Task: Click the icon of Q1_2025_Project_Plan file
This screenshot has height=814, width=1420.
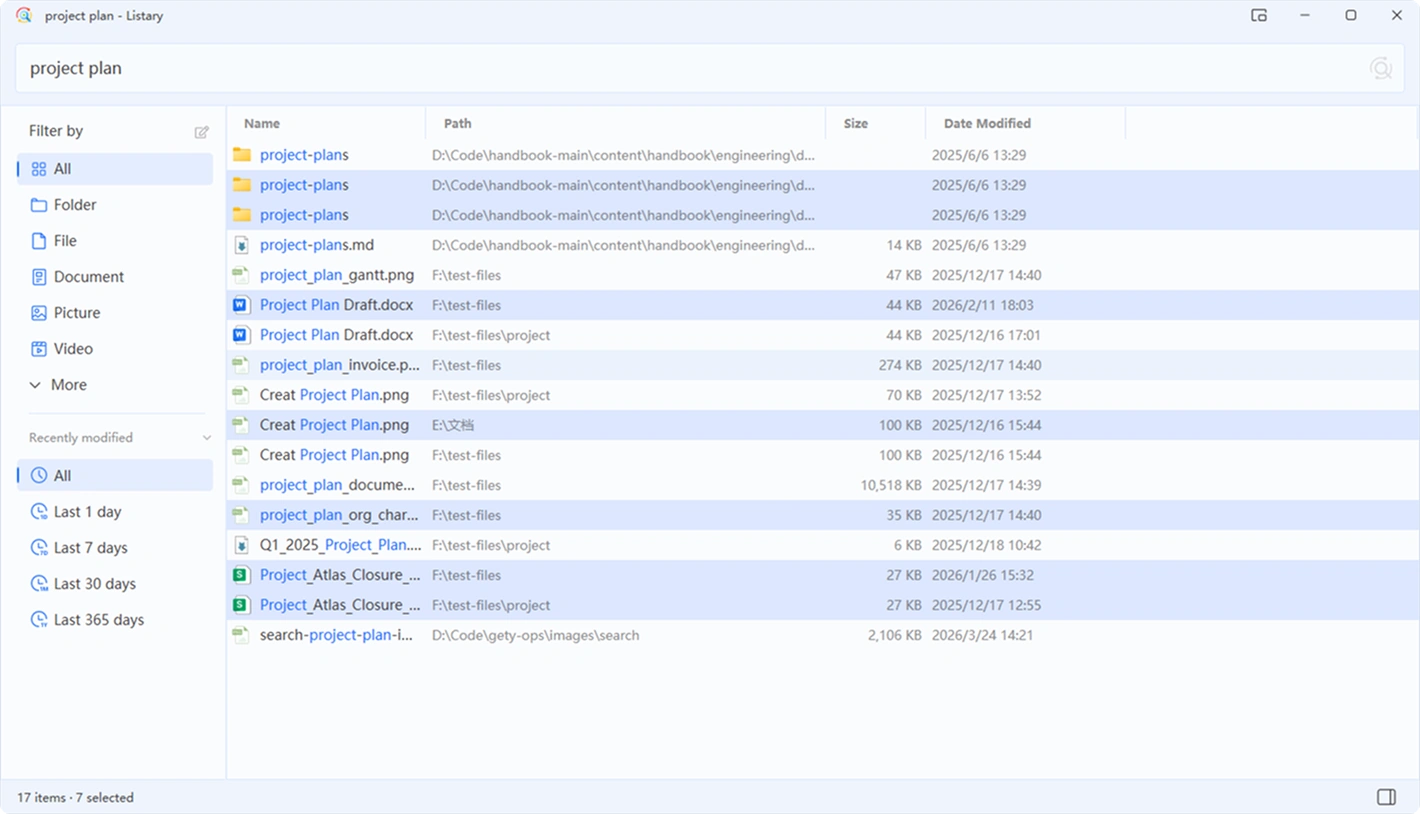Action: [241, 545]
